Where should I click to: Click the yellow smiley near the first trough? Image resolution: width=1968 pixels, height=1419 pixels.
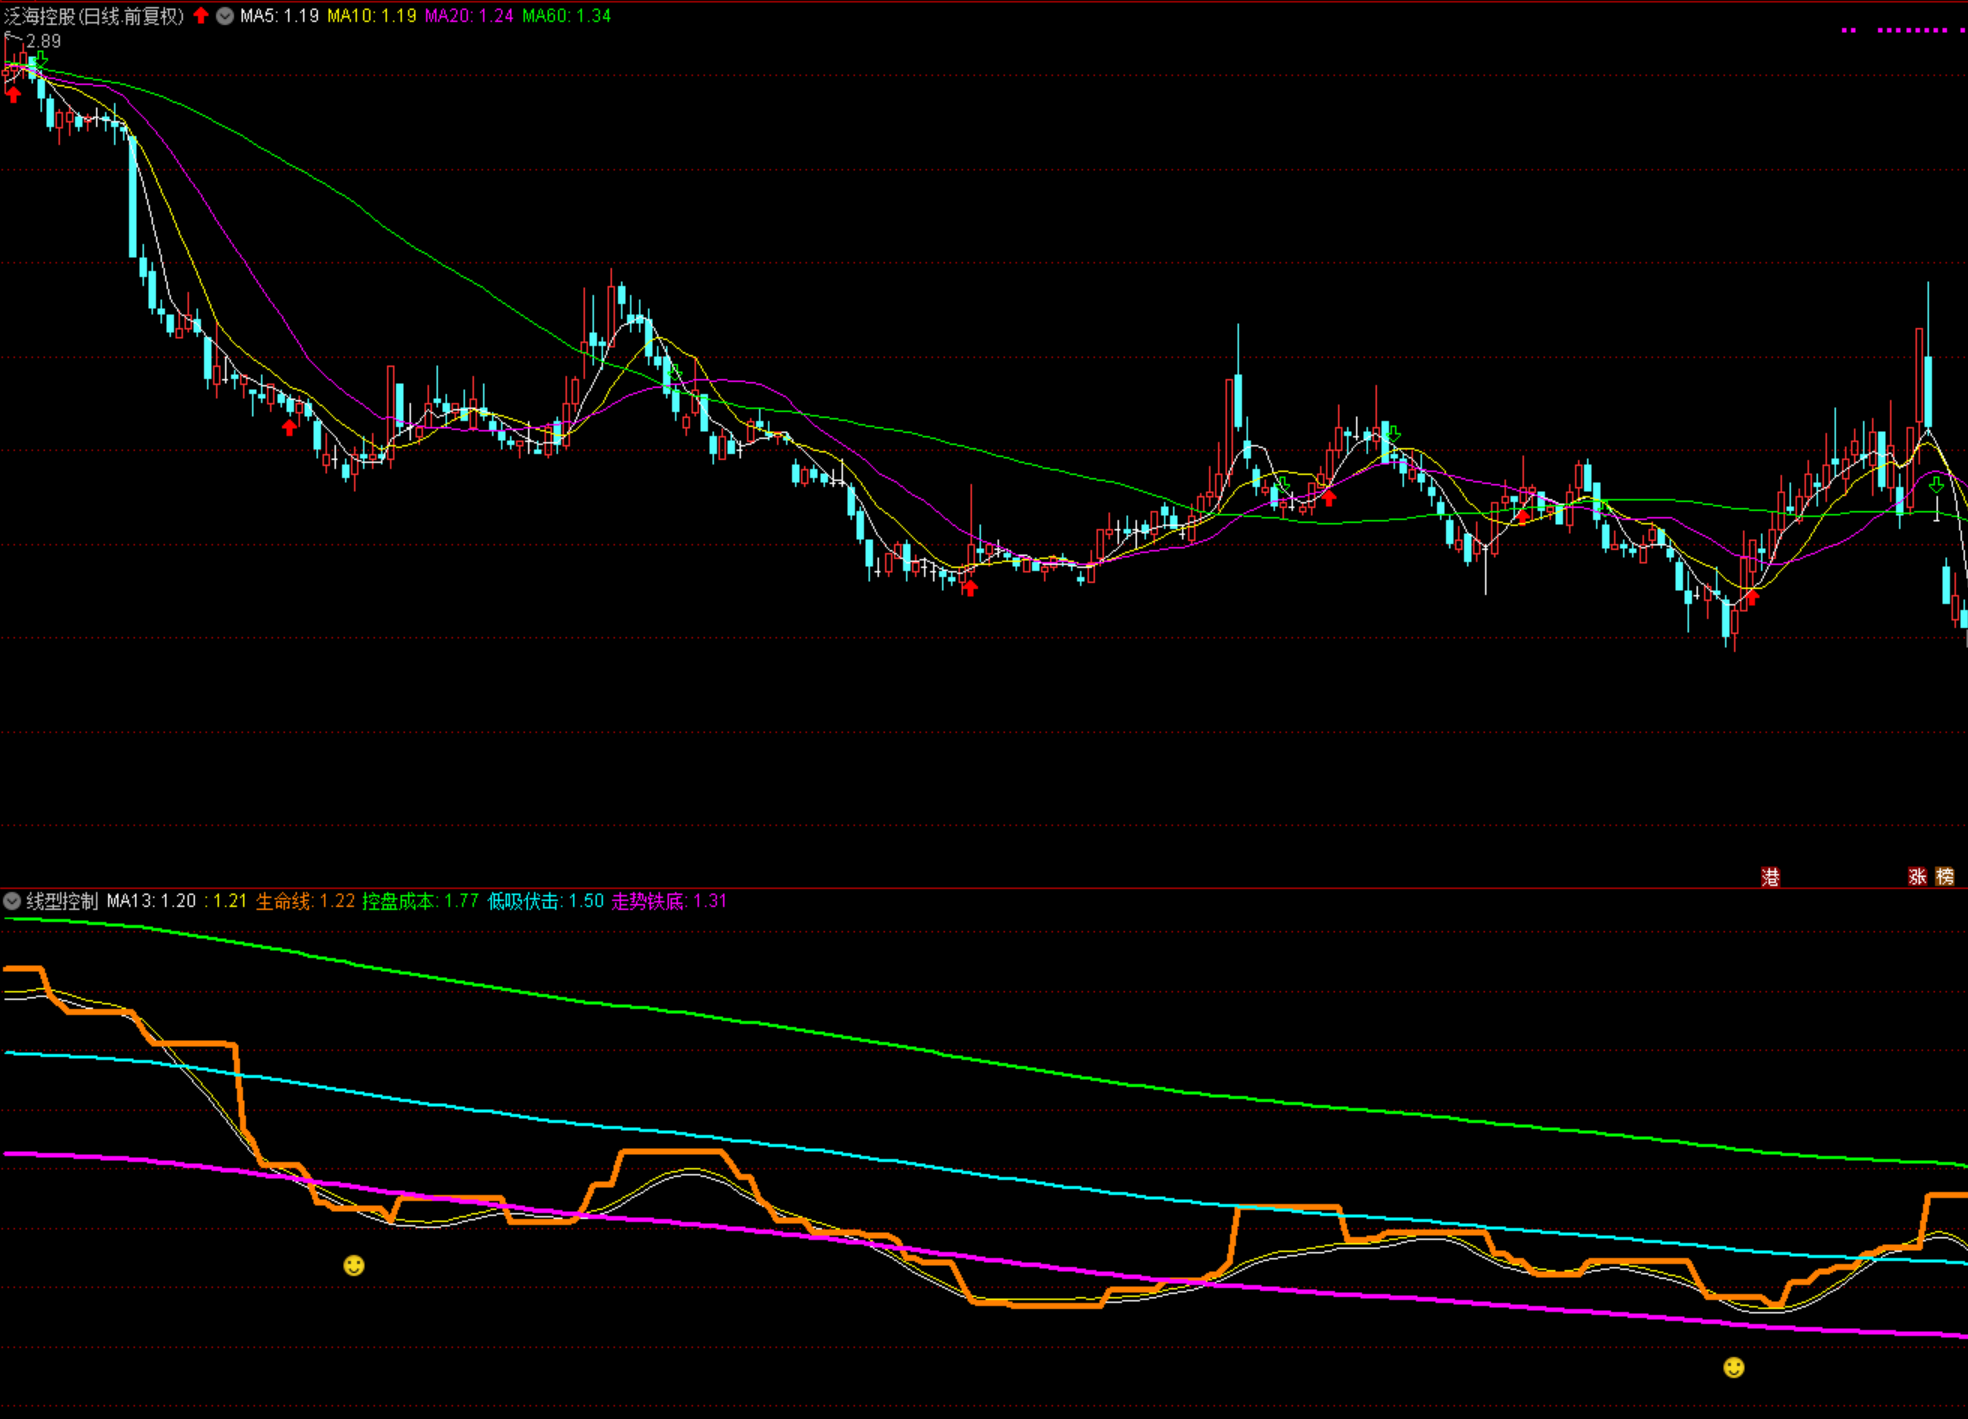(x=354, y=1266)
